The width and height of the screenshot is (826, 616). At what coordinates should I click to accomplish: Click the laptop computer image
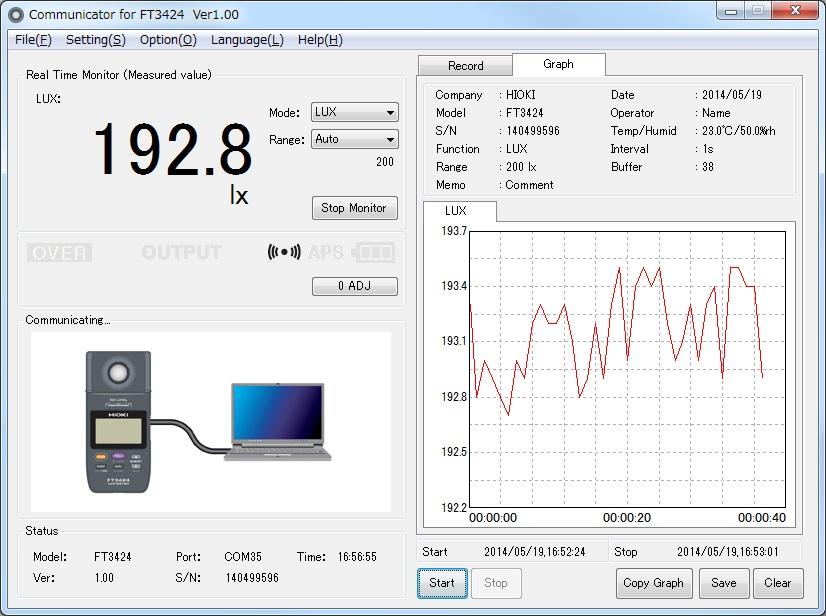278,422
